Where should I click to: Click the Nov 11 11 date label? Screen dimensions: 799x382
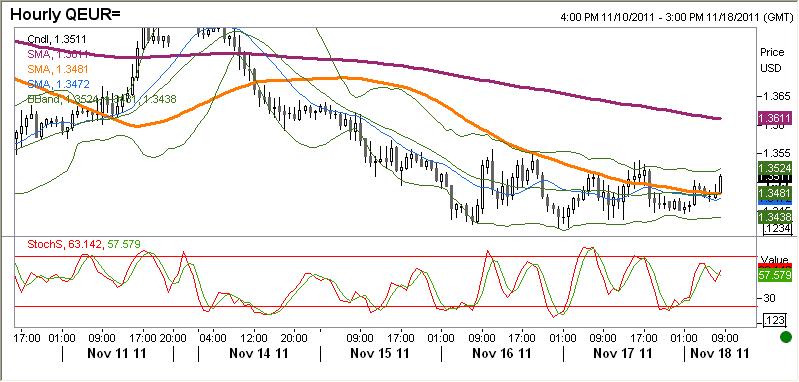point(118,353)
